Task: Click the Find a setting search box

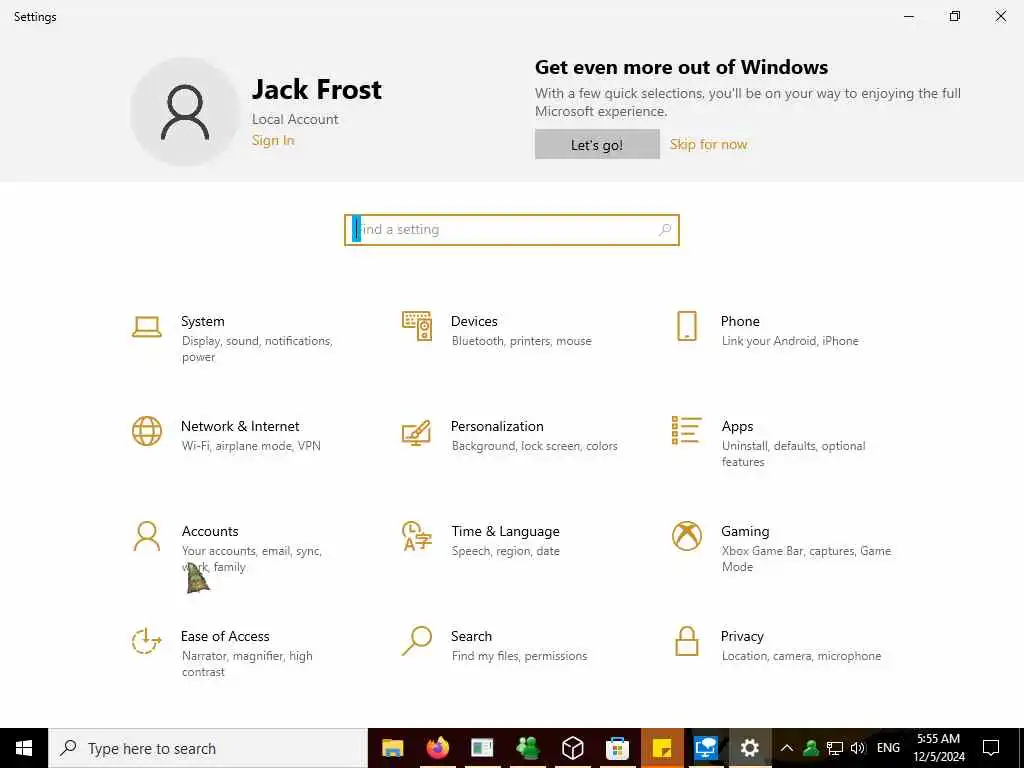Action: 512,230
